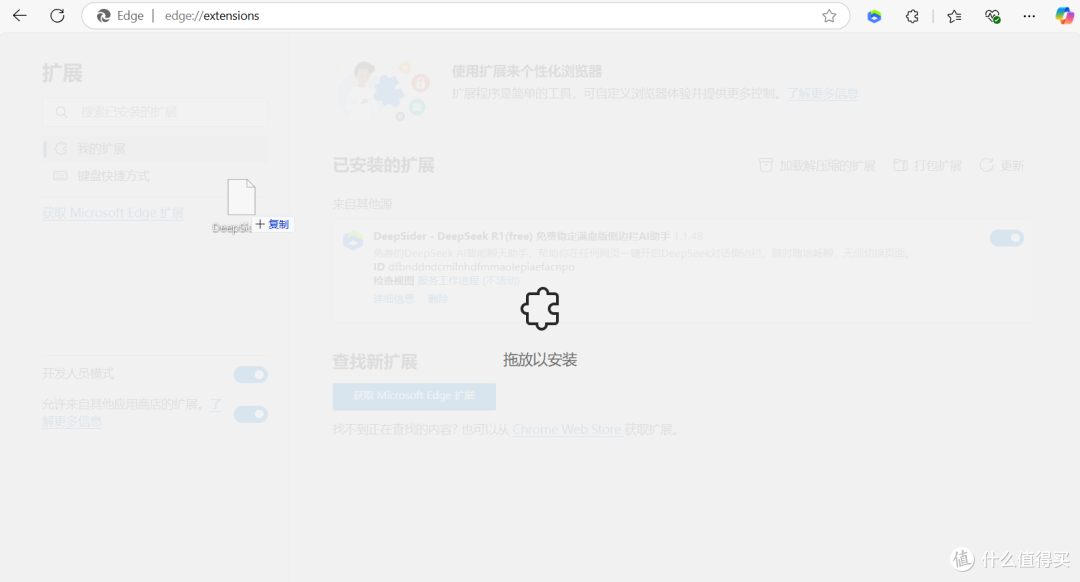The image size is (1080, 582).
Task: Open Settings and more ellipsis menu
Action: click(x=1029, y=16)
